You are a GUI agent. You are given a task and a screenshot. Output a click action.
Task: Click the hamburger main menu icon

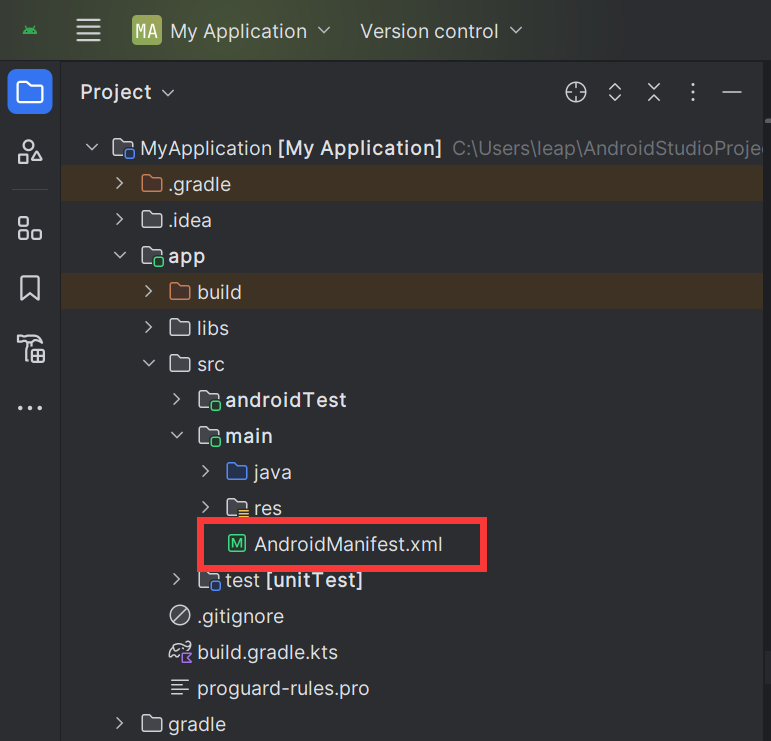click(x=89, y=31)
